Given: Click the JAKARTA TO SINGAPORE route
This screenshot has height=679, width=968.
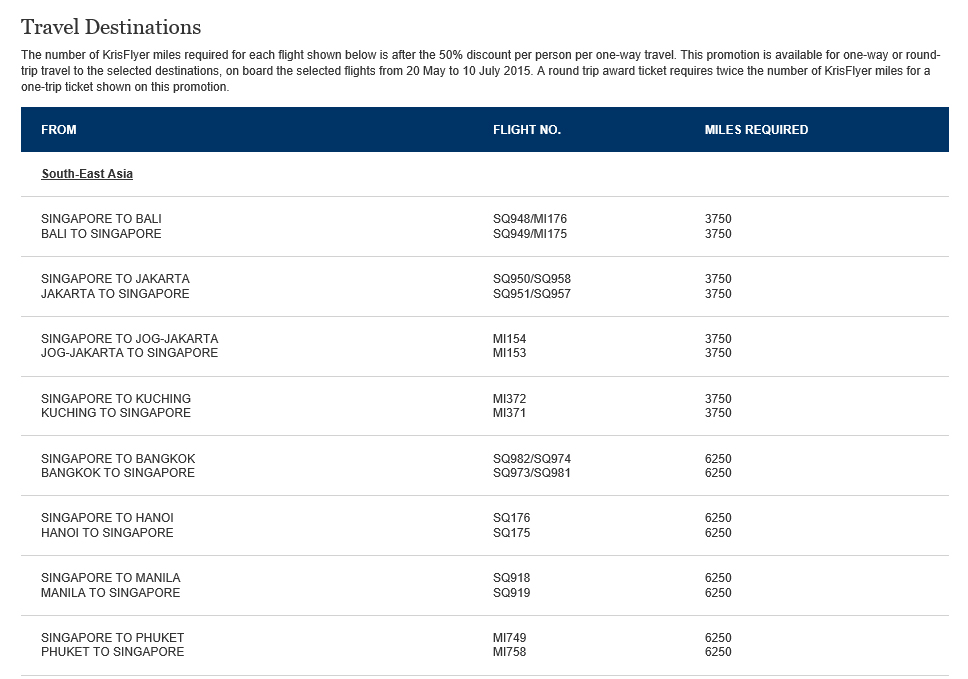Looking at the screenshot, I should pyautogui.click(x=115, y=294).
